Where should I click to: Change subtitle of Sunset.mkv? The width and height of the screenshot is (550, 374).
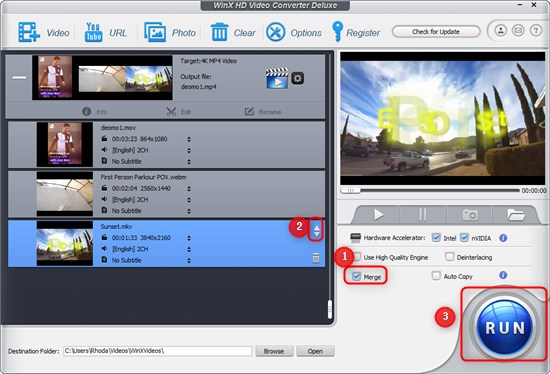(x=189, y=261)
